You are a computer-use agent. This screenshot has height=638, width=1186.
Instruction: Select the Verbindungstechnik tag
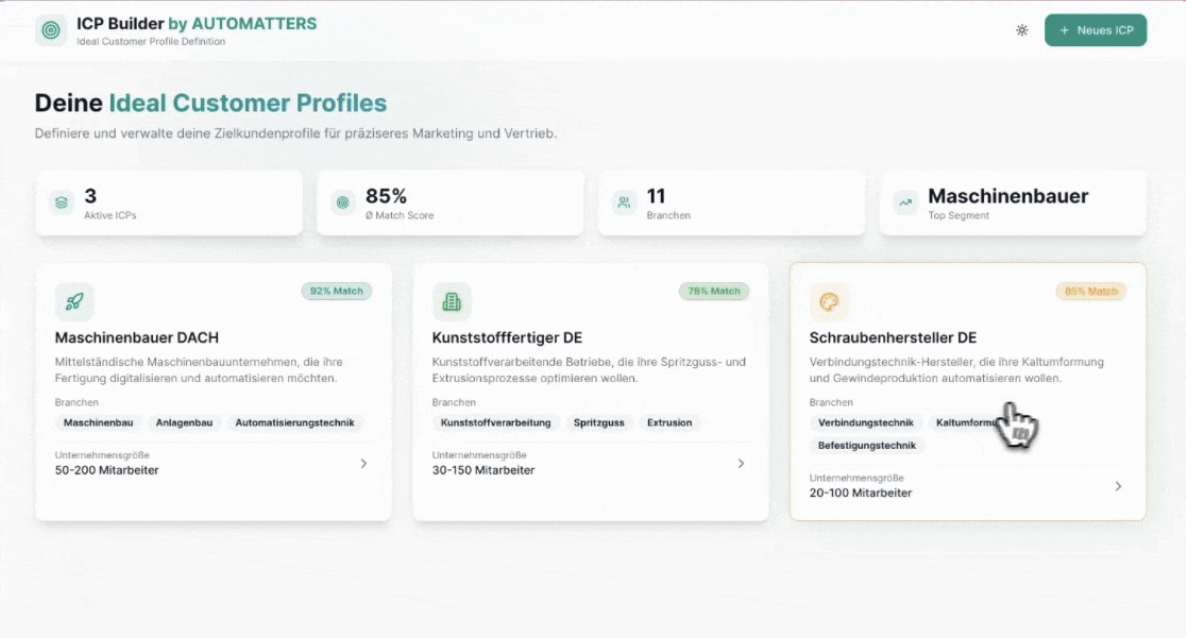[x=865, y=423]
